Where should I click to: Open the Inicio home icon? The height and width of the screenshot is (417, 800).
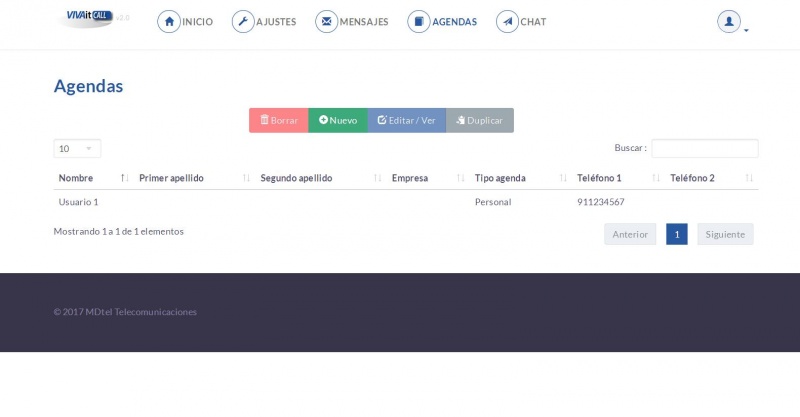click(169, 21)
